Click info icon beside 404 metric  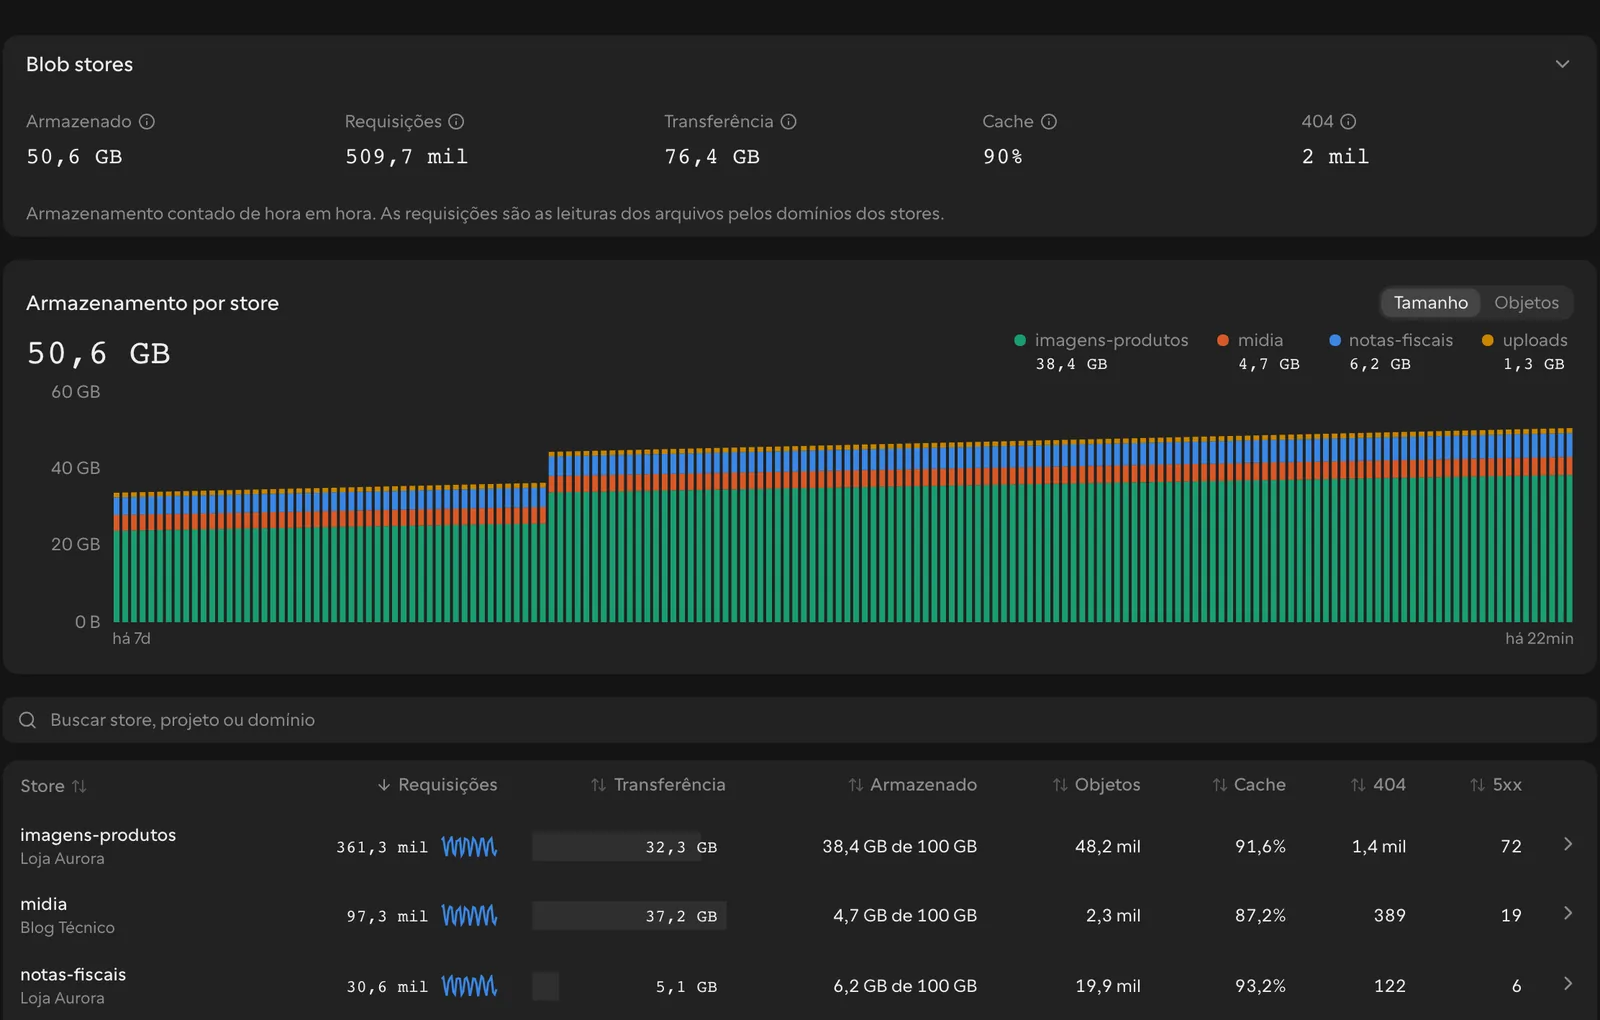coord(1348,122)
